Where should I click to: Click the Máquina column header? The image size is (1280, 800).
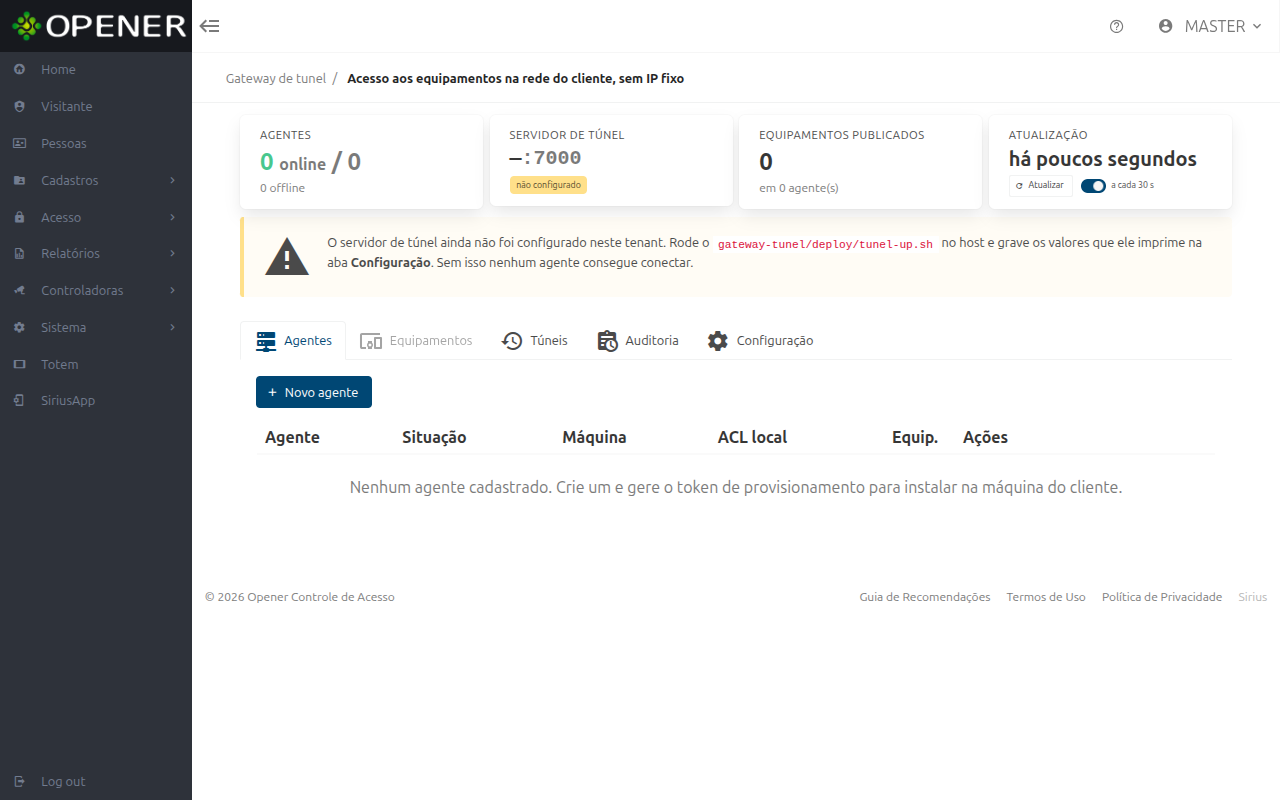point(594,437)
